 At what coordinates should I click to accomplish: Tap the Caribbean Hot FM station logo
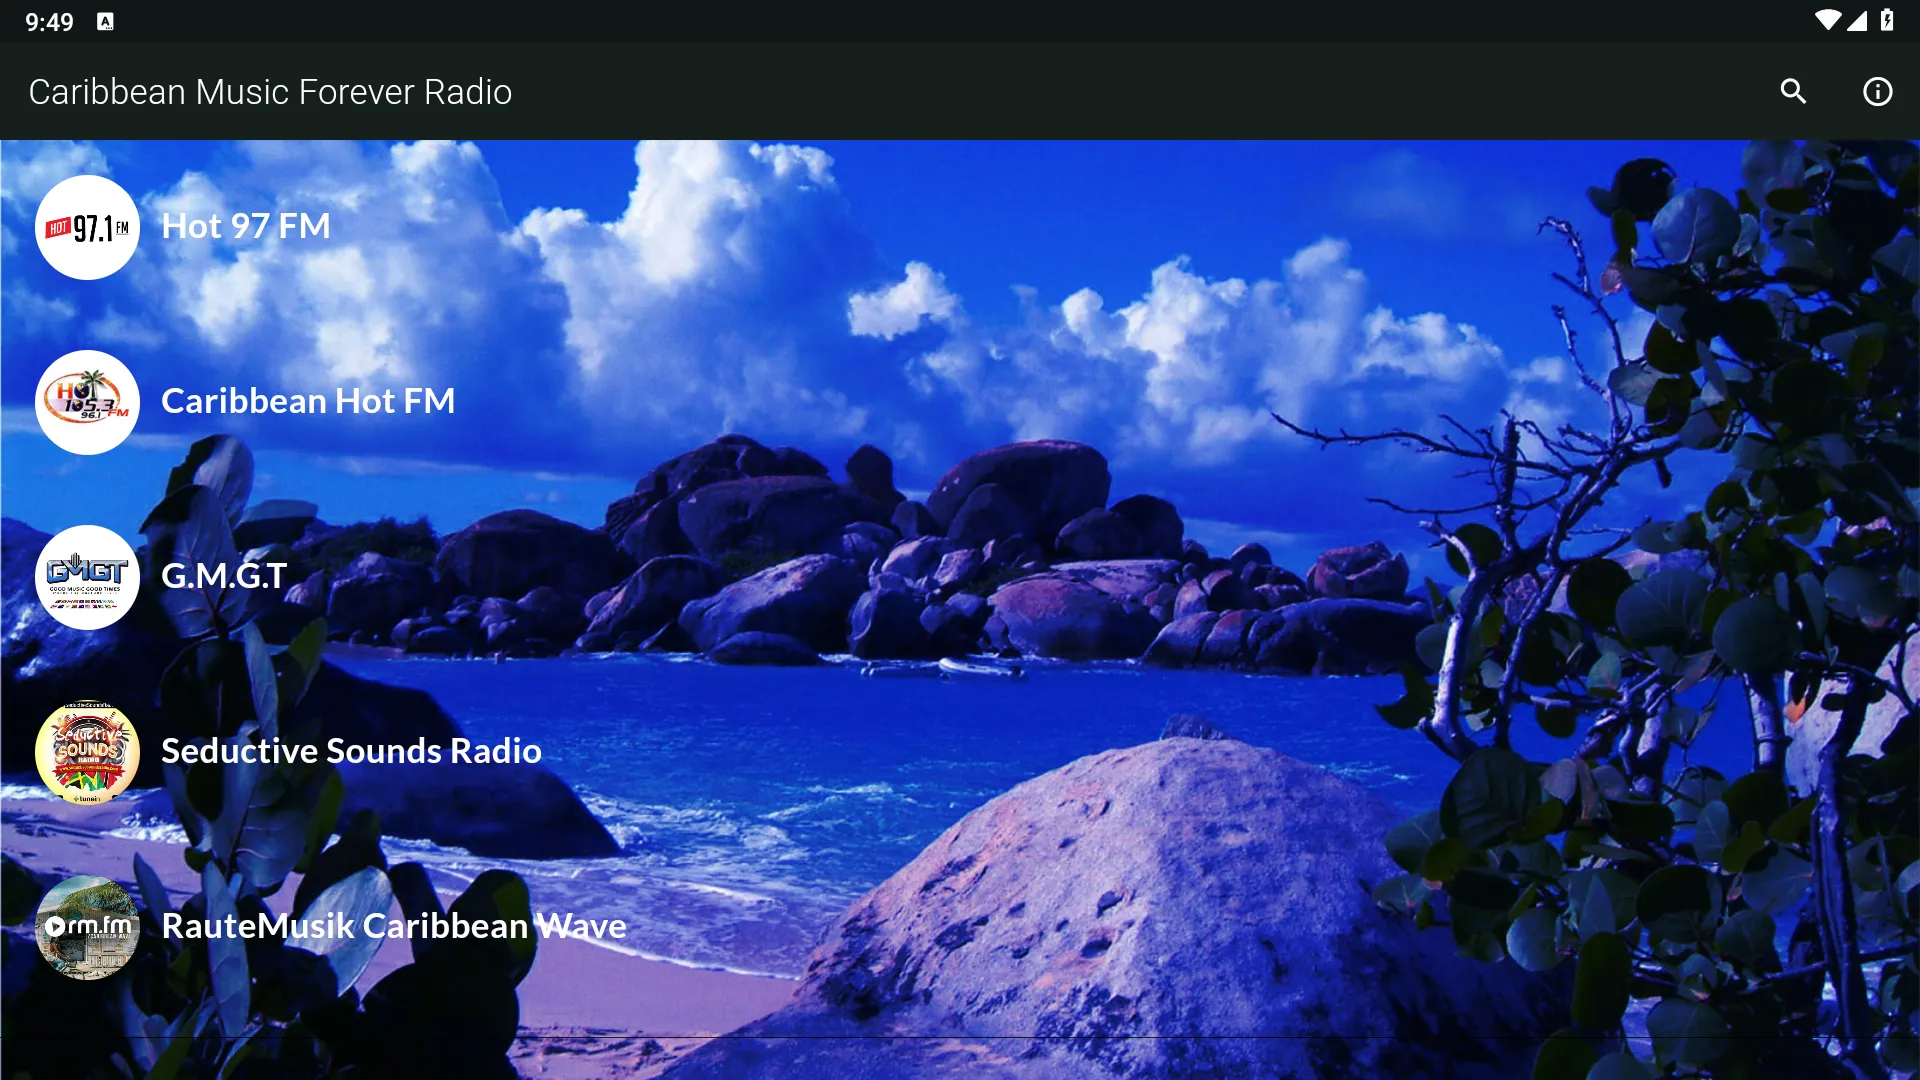[87, 402]
